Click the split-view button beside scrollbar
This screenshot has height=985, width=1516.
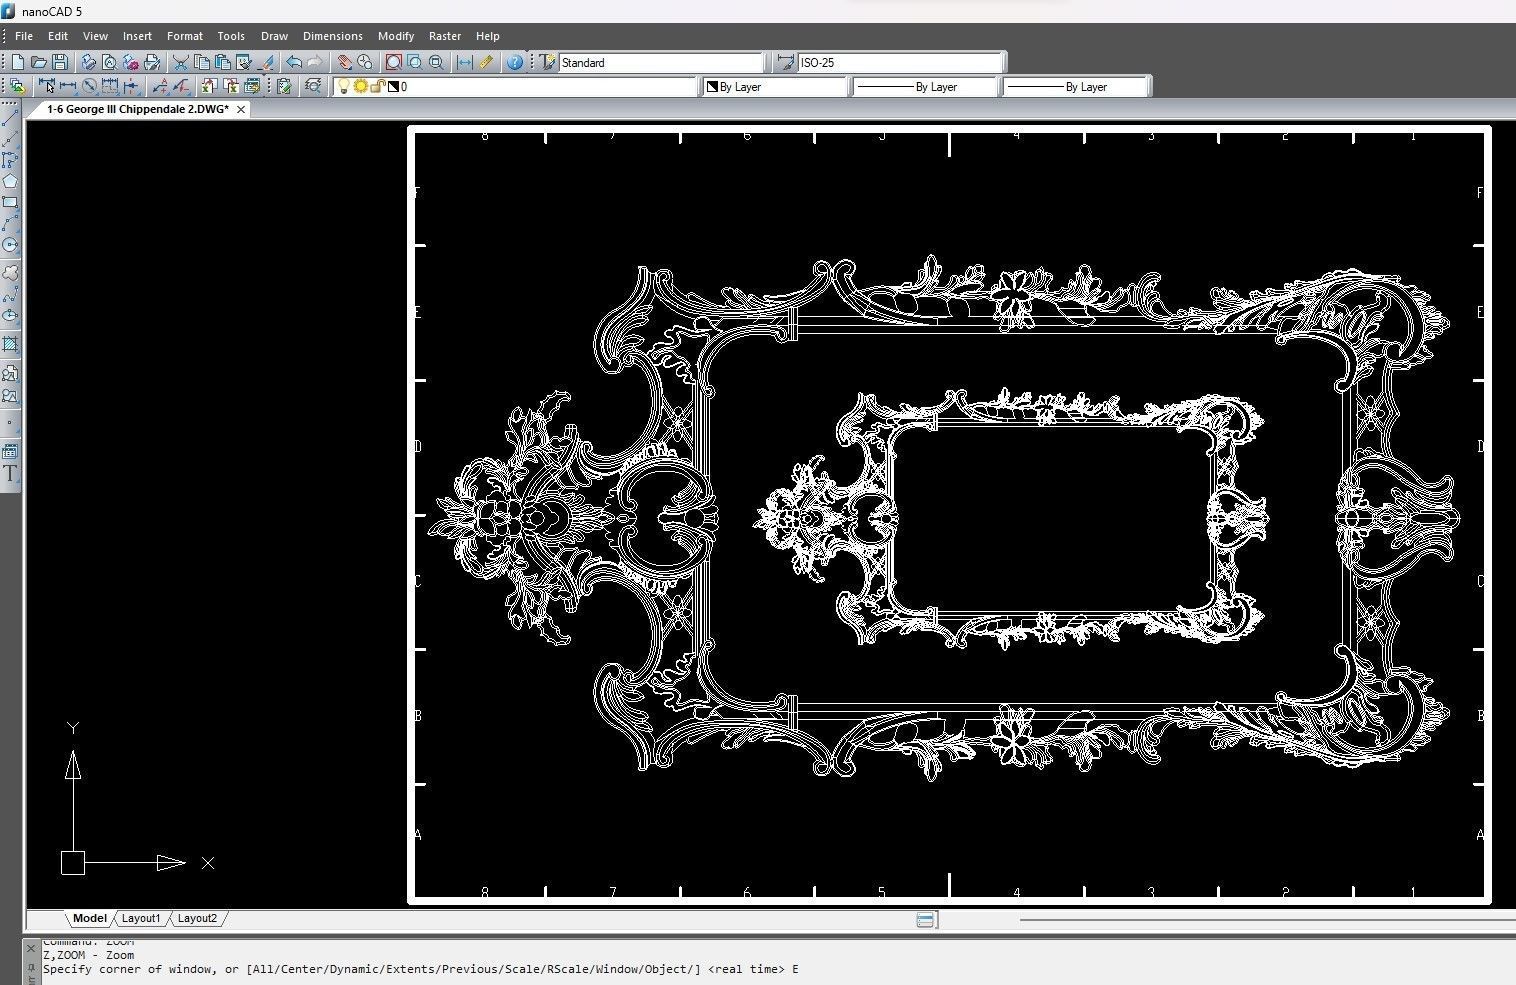tap(925, 919)
